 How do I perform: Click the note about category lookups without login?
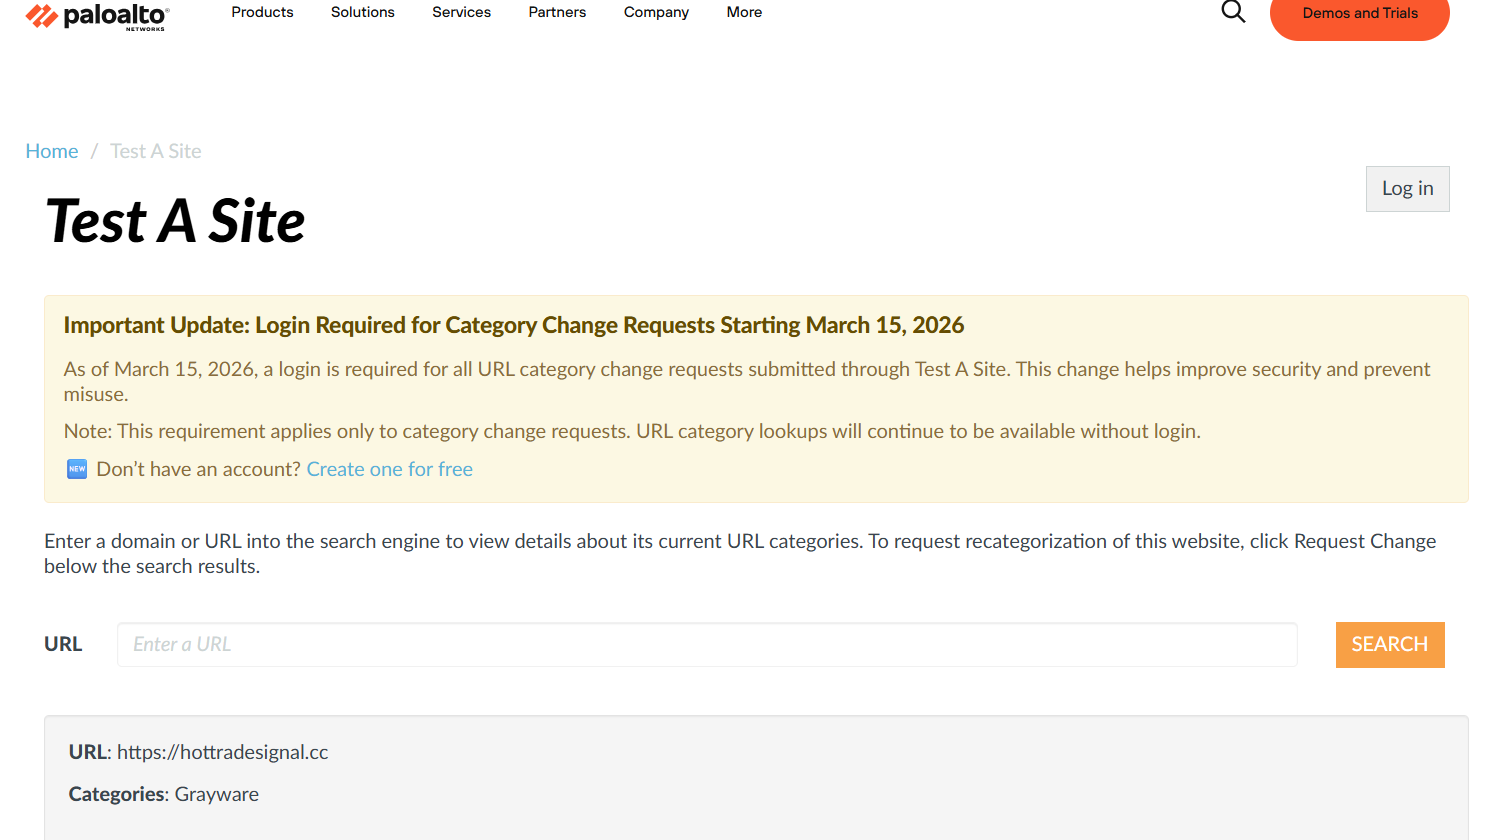pyautogui.click(x=632, y=431)
